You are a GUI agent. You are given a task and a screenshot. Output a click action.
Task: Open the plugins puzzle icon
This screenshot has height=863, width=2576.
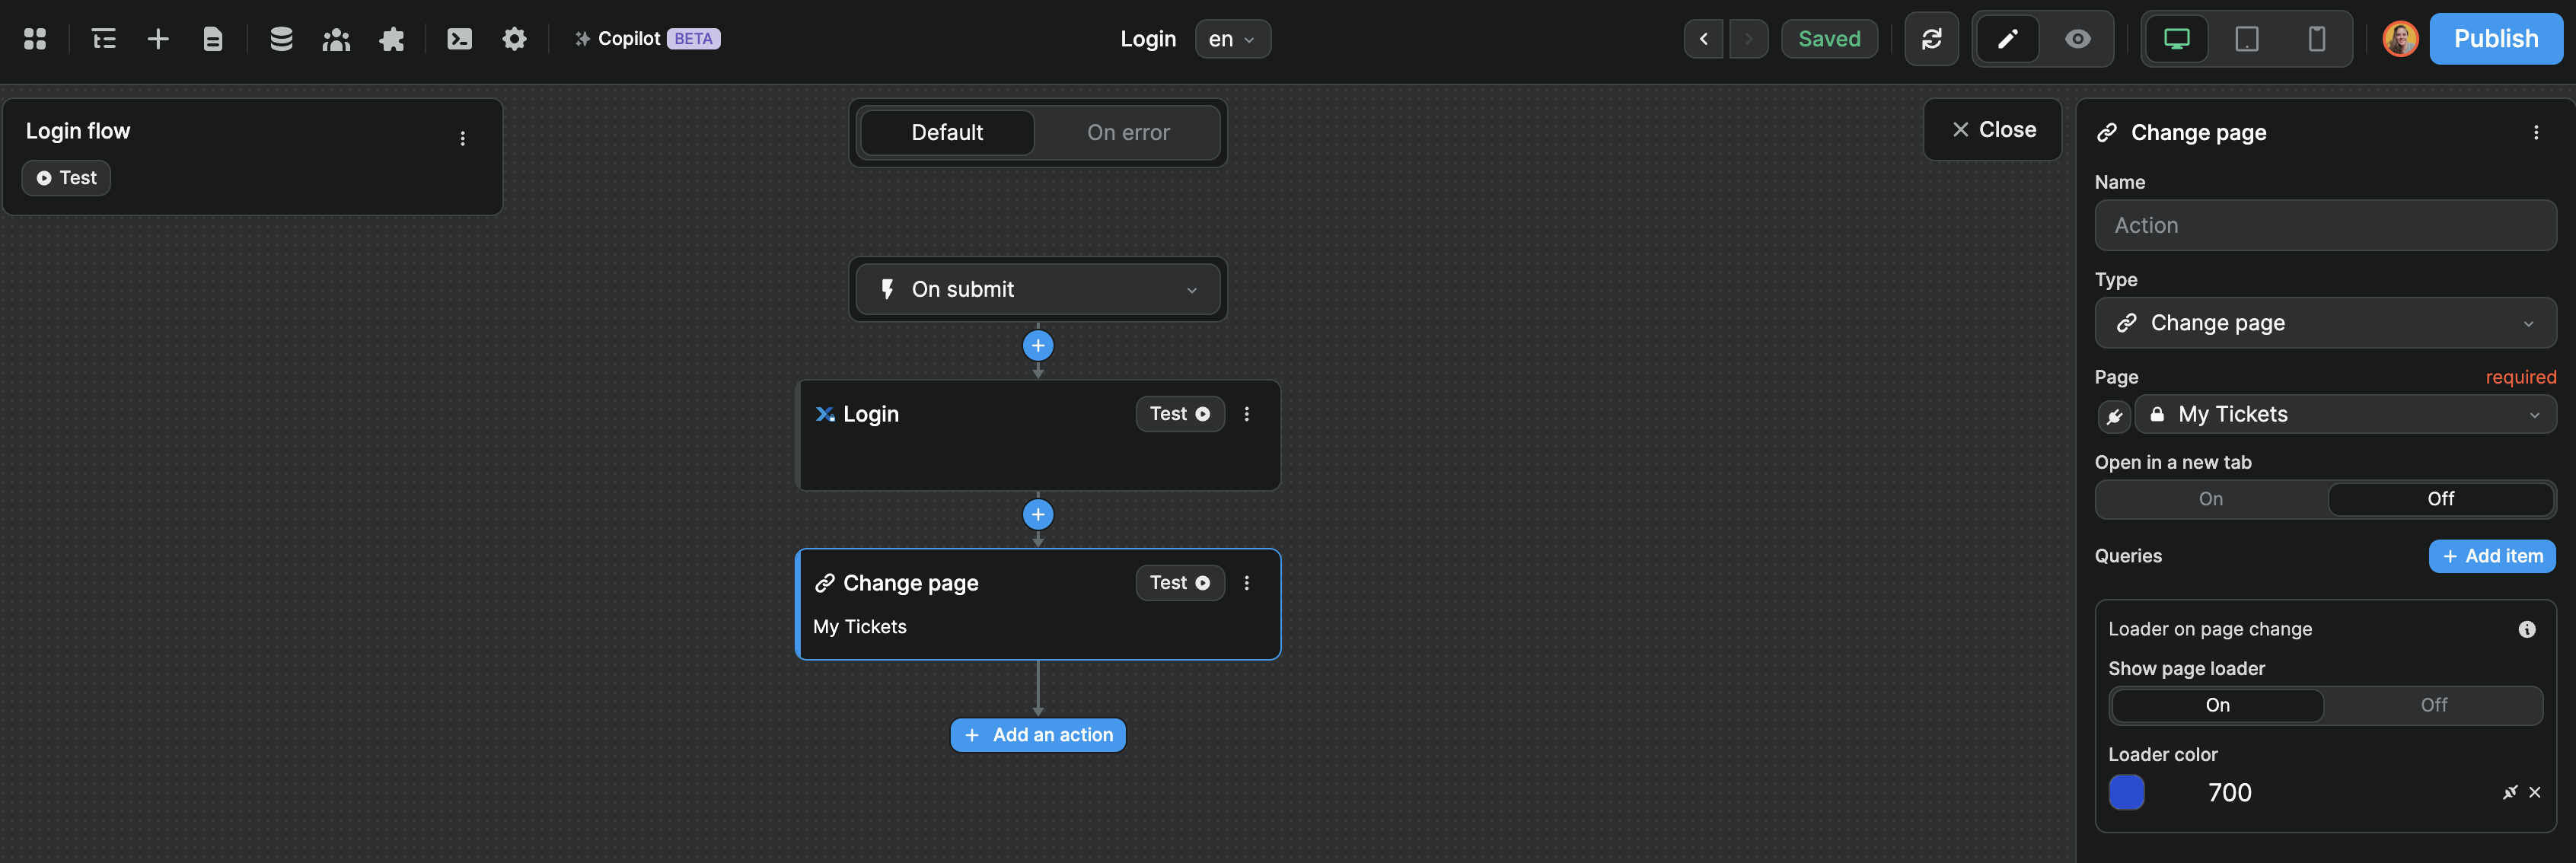[x=392, y=39]
